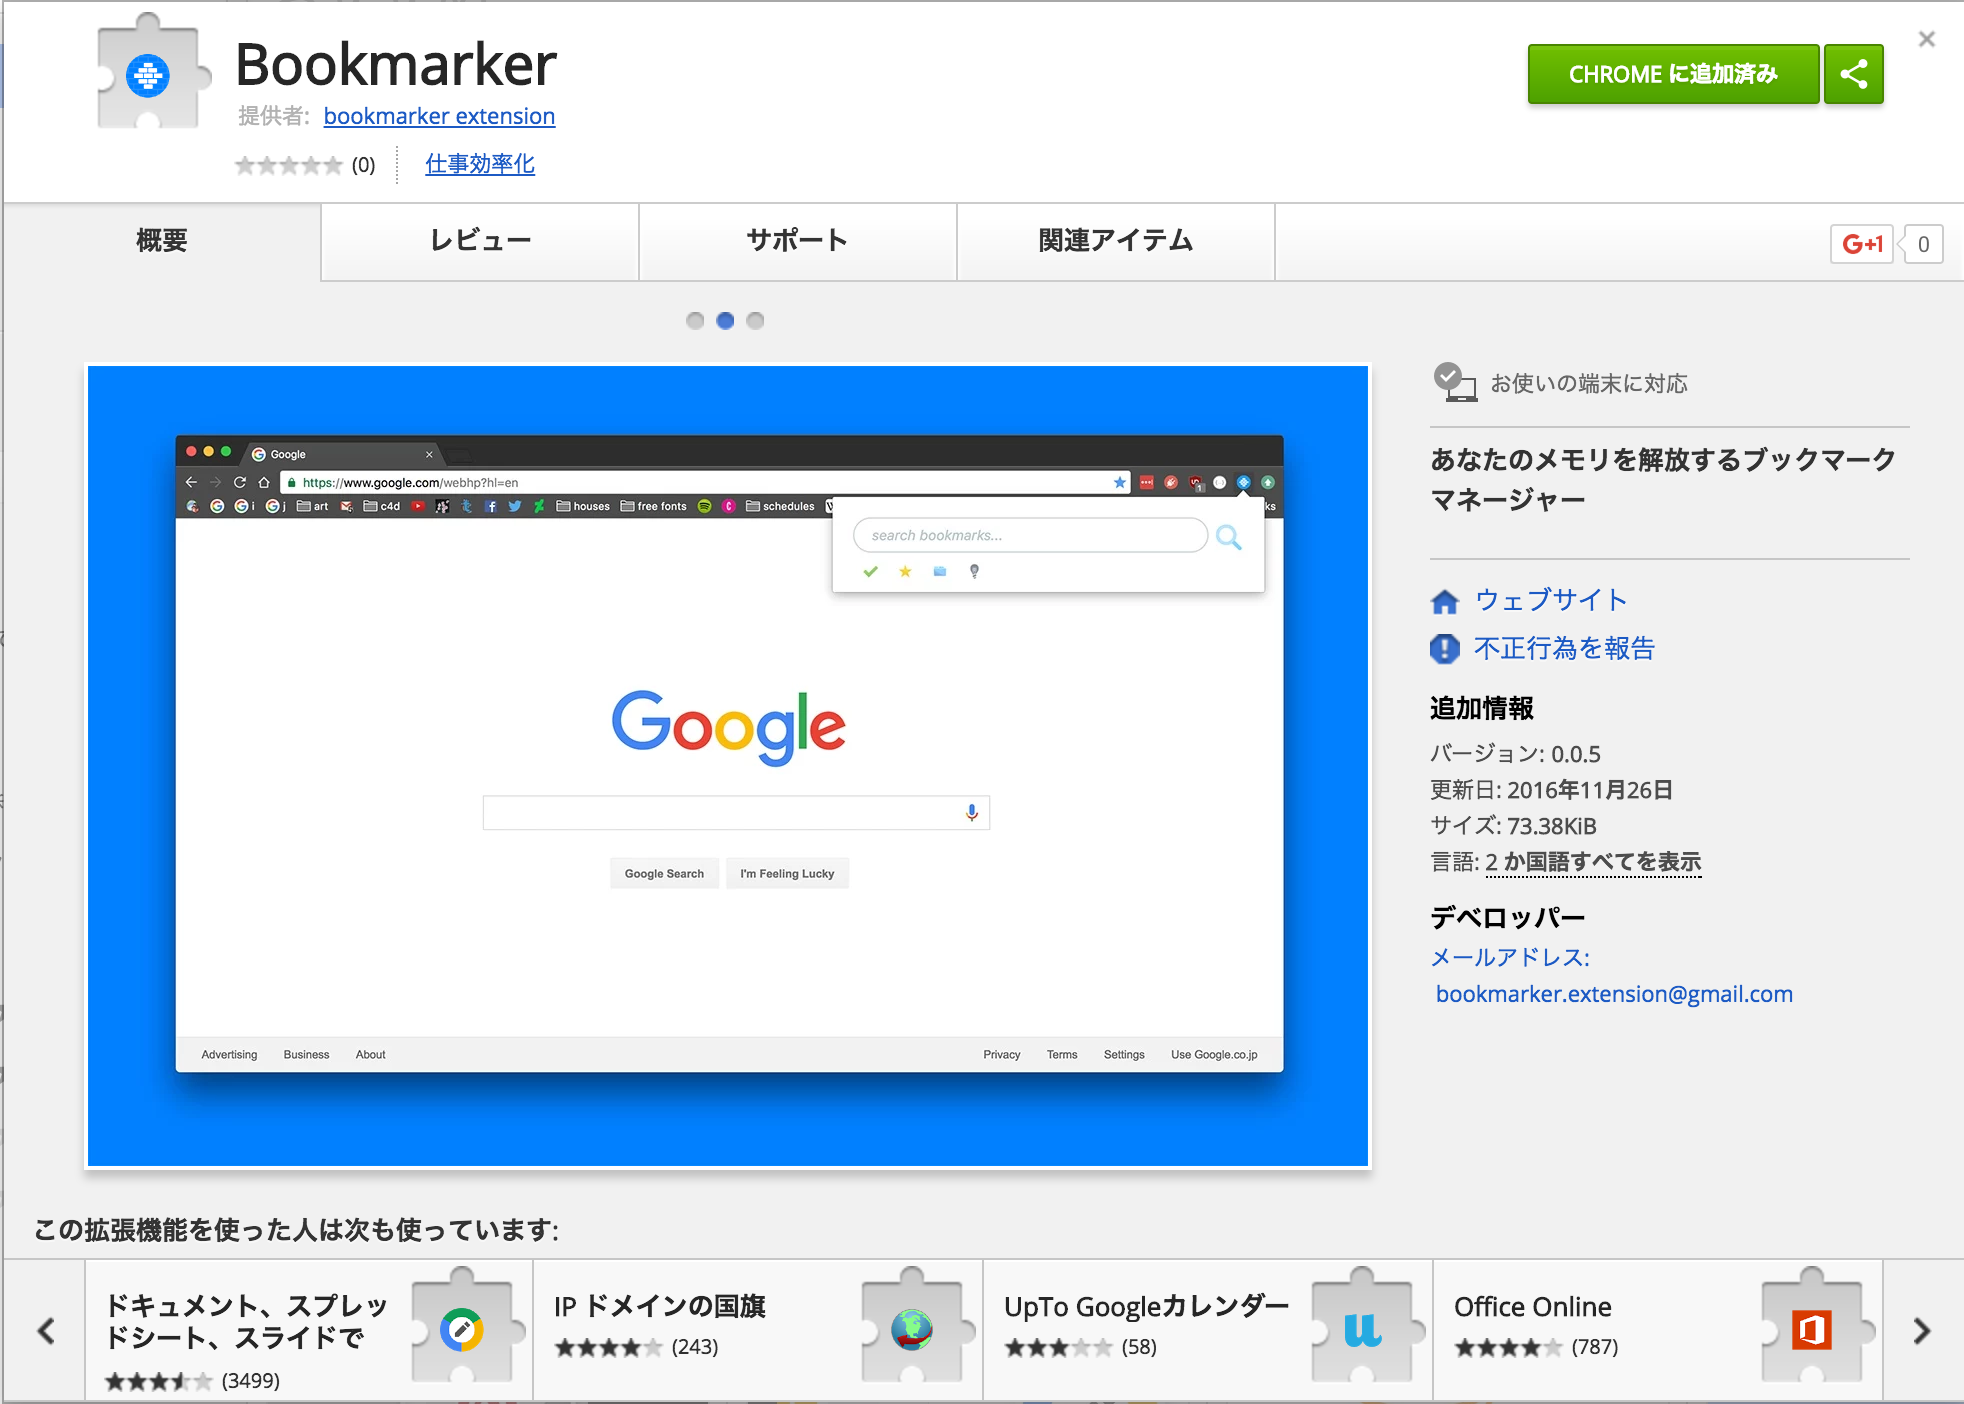Open the UpTo Google Calendar extension icon
This screenshot has height=1404, width=1964.
click(1362, 1329)
